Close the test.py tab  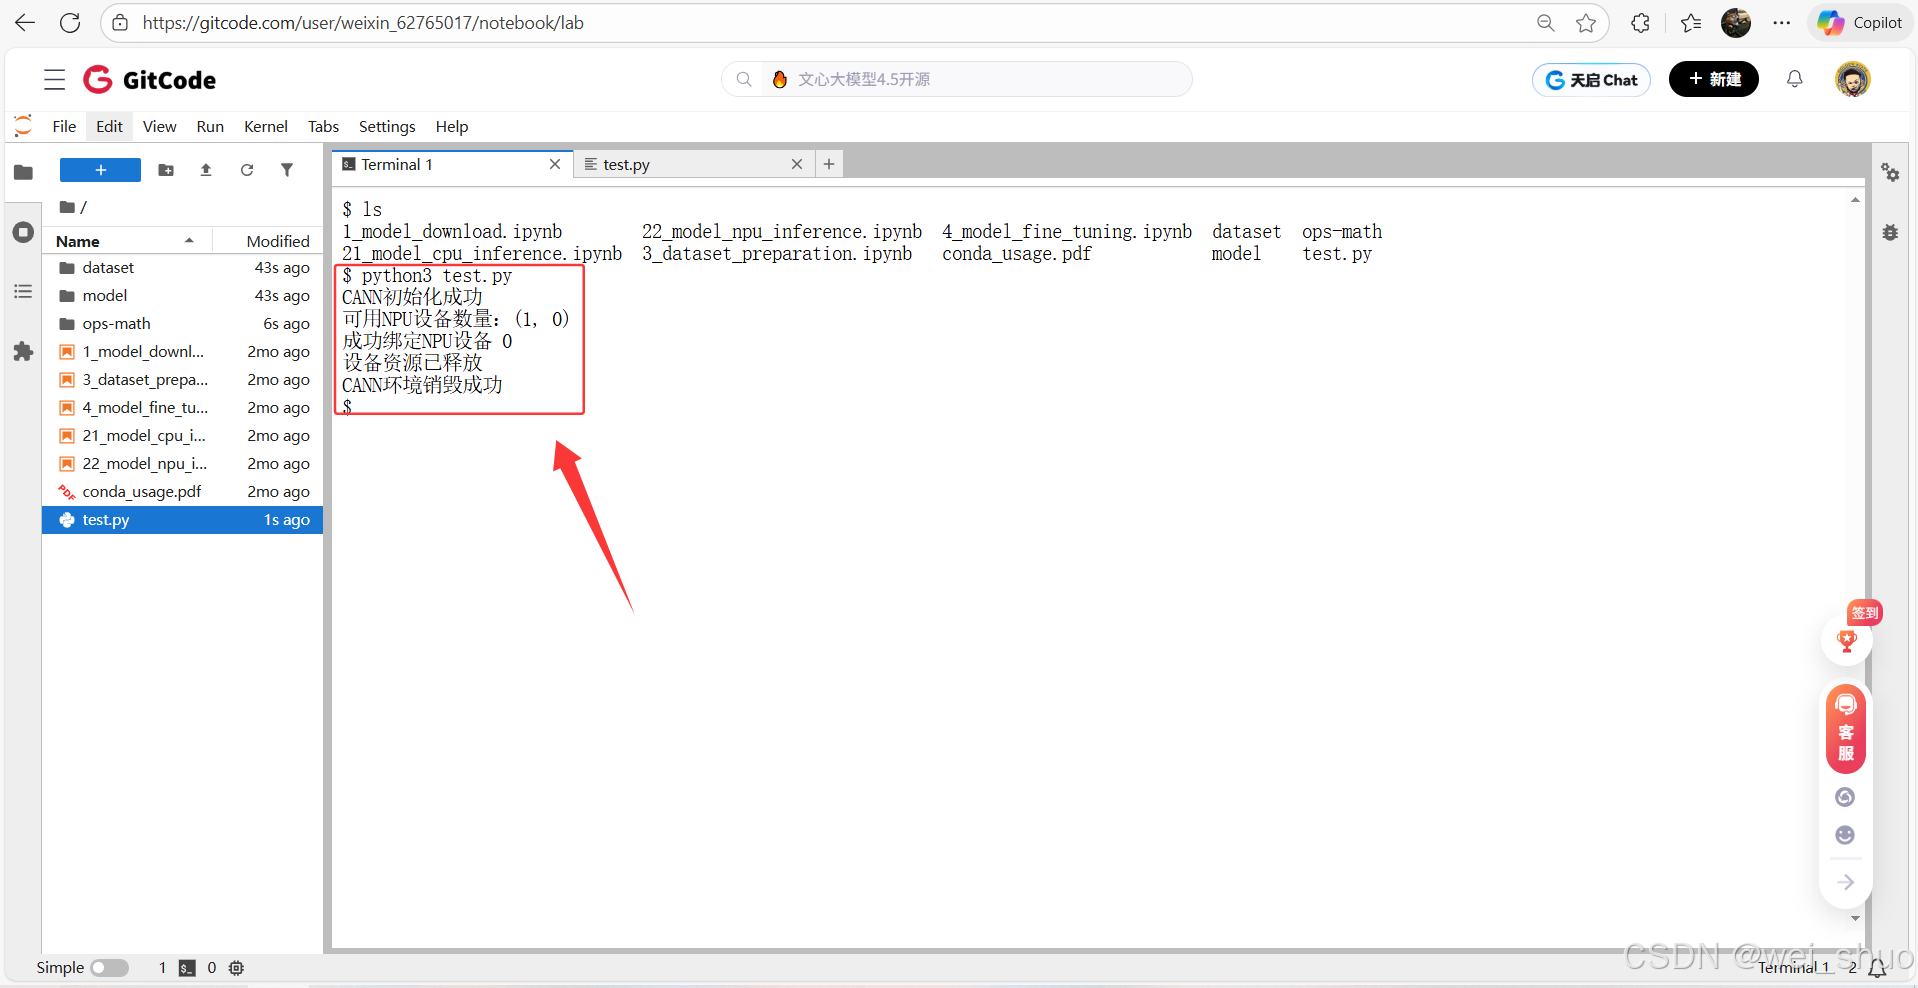coord(797,164)
